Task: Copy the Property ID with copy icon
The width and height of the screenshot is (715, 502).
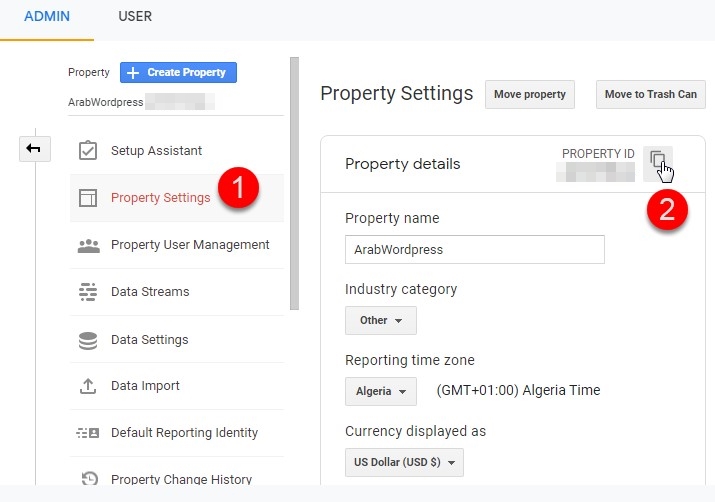Action: point(657,159)
